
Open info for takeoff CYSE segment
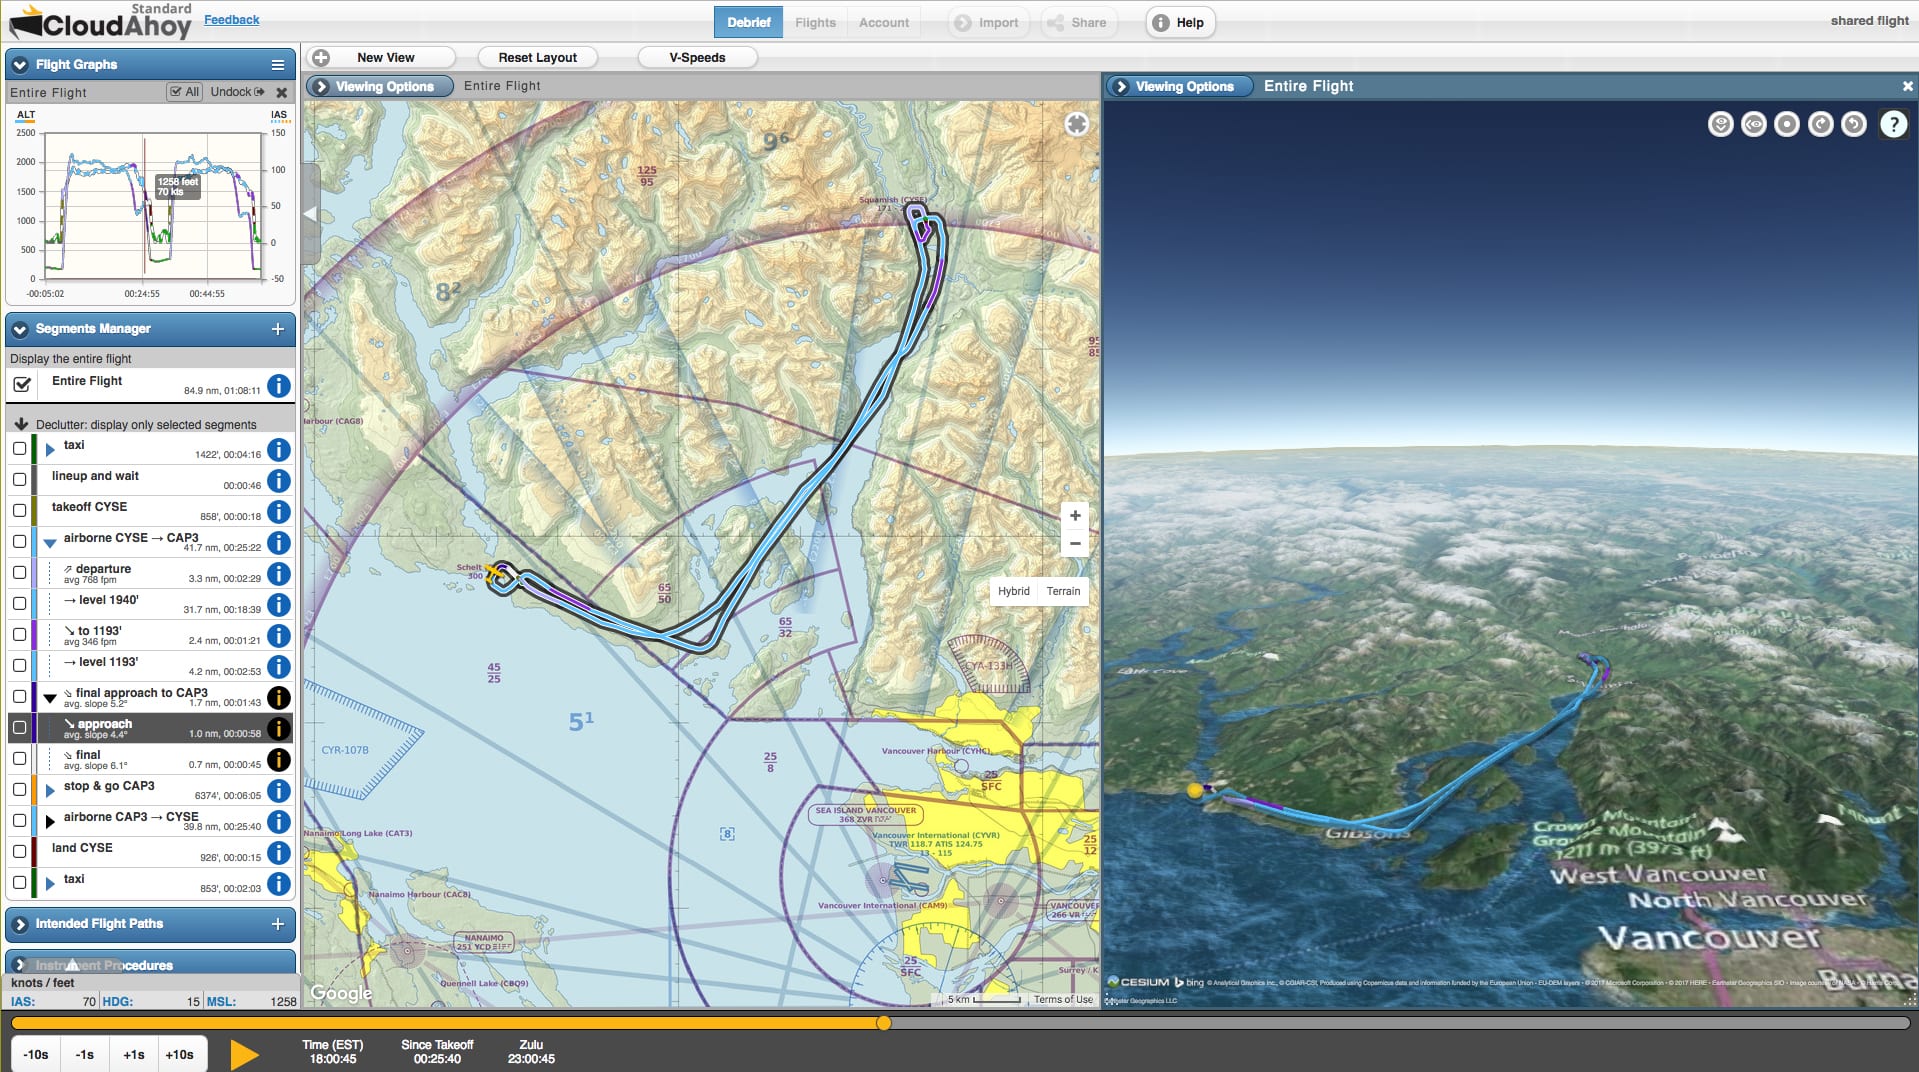279,512
